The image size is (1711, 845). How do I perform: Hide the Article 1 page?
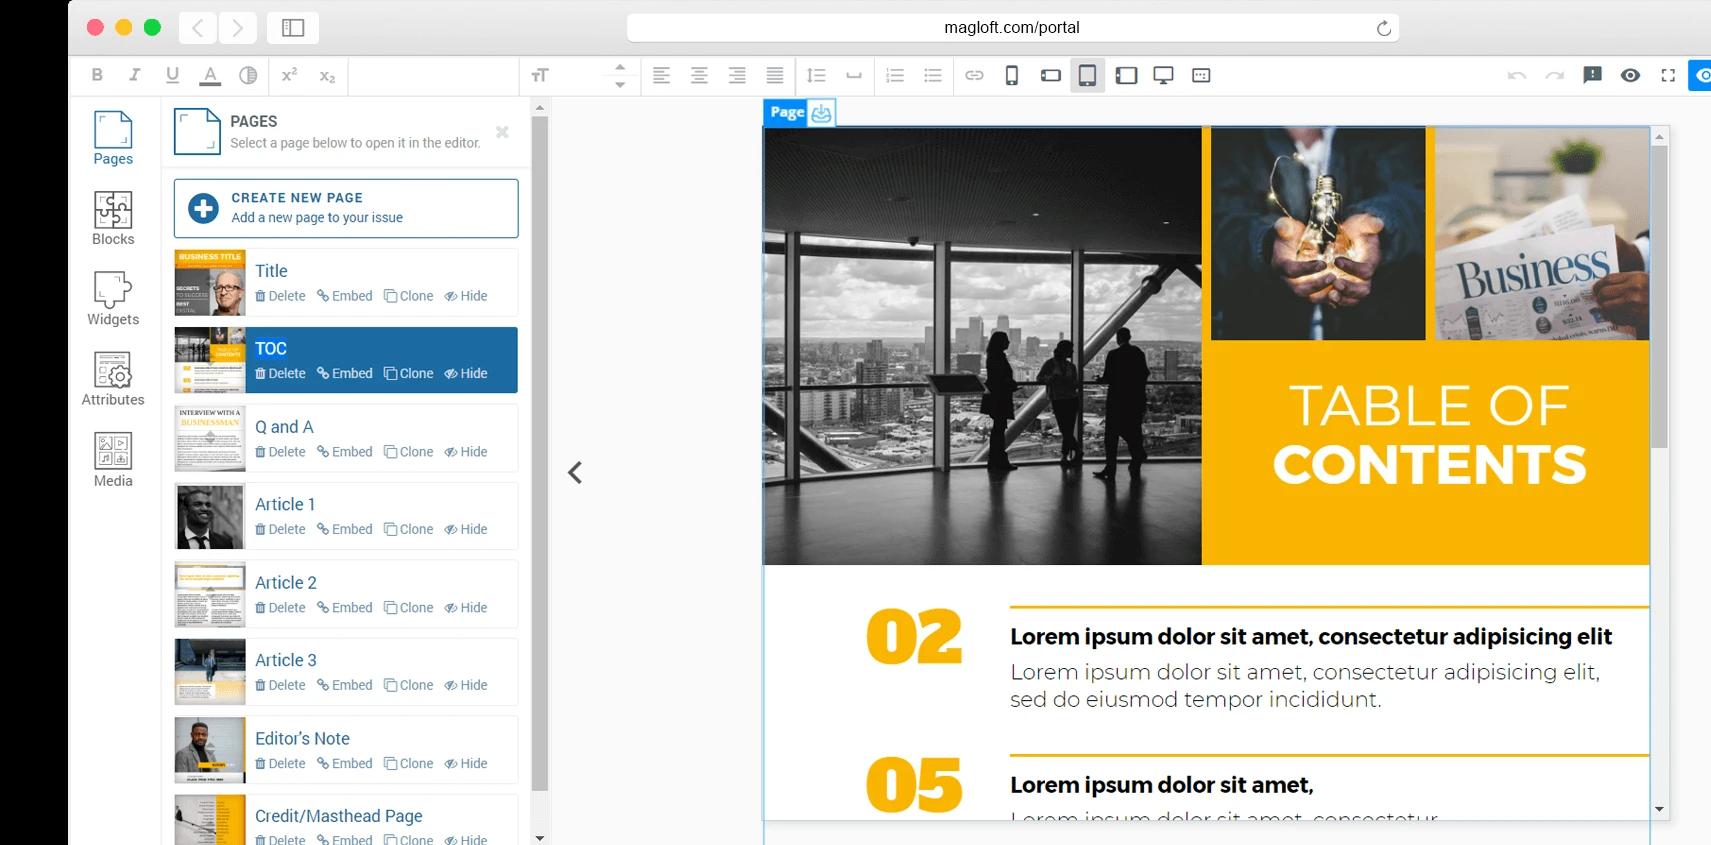[x=466, y=530]
